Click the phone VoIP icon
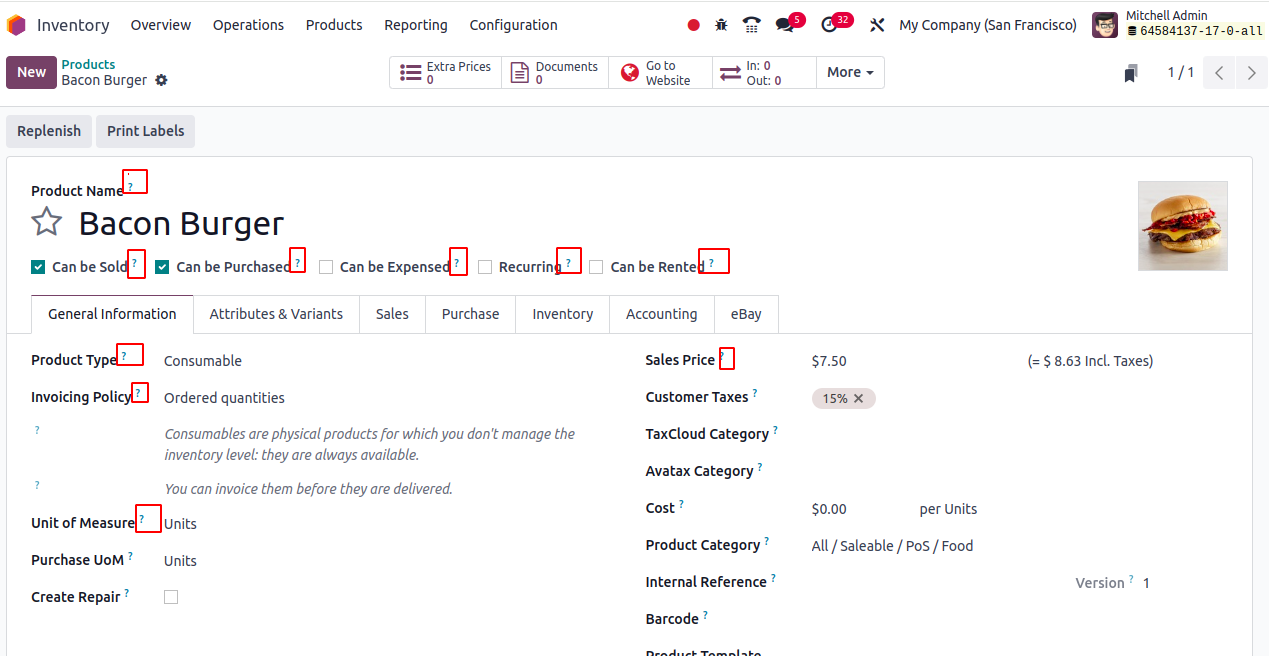The width and height of the screenshot is (1269, 656). [752, 25]
